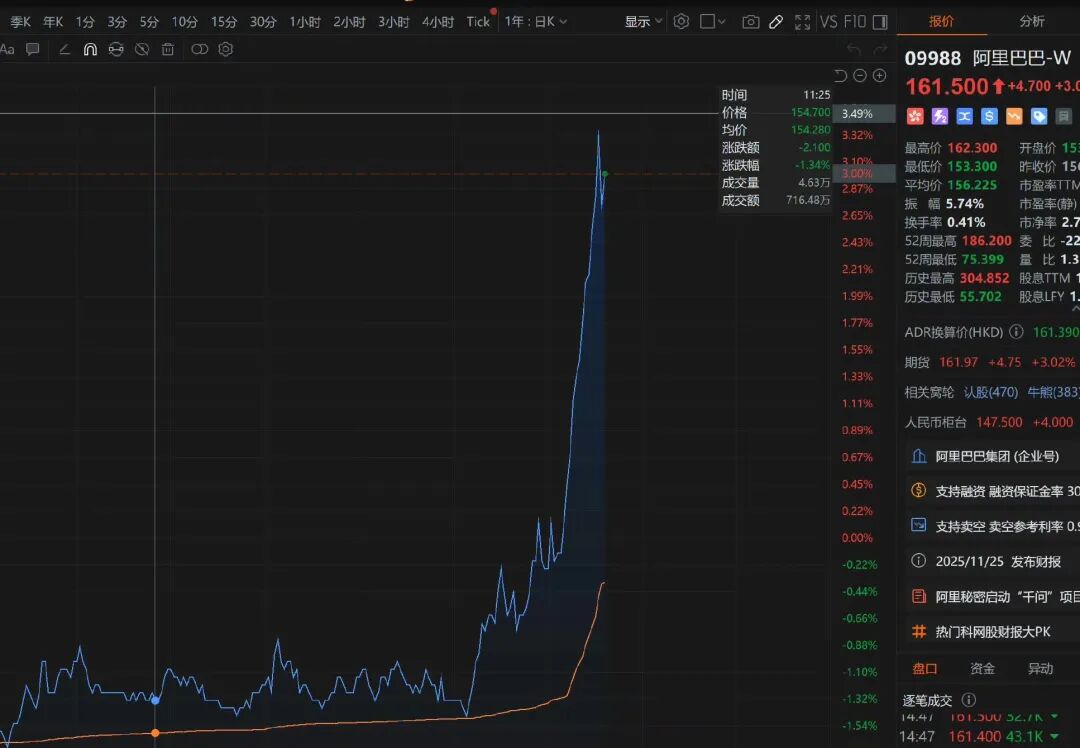Open the 显示 display dropdown
This screenshot has height=748, width=1080.
coord(643,22)
